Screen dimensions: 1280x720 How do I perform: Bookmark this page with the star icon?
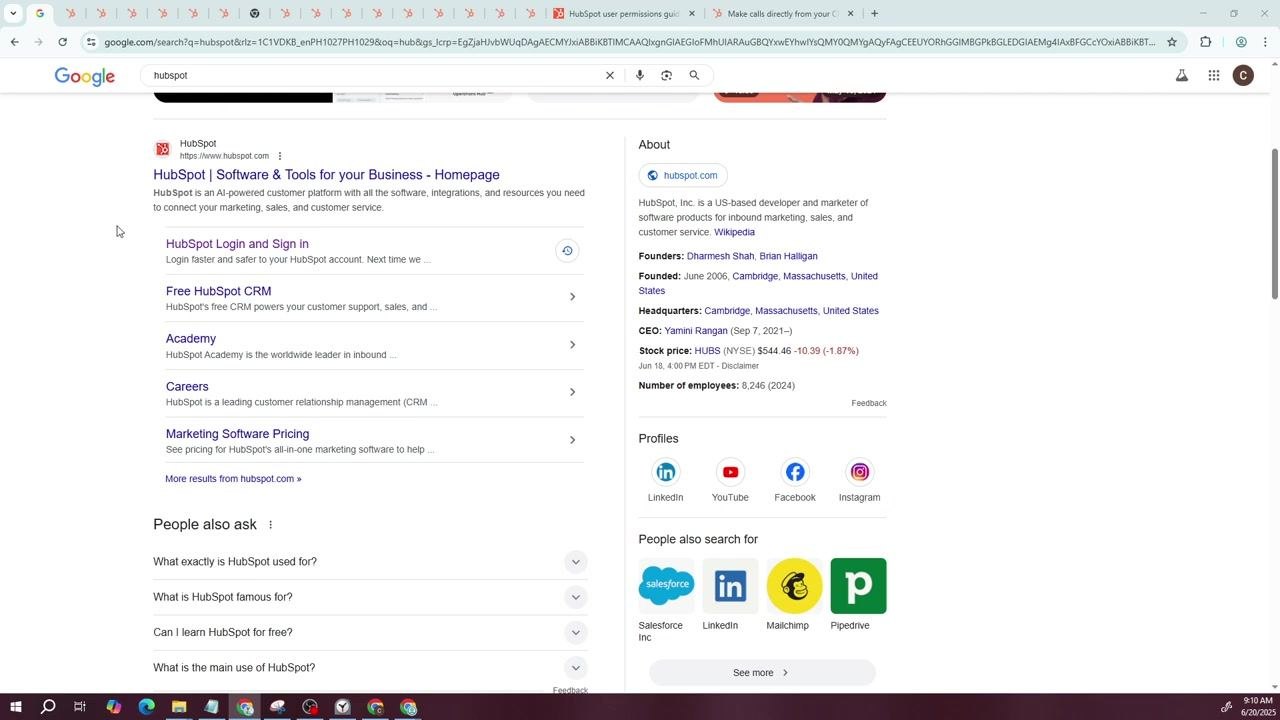[x=1172, y=42]
